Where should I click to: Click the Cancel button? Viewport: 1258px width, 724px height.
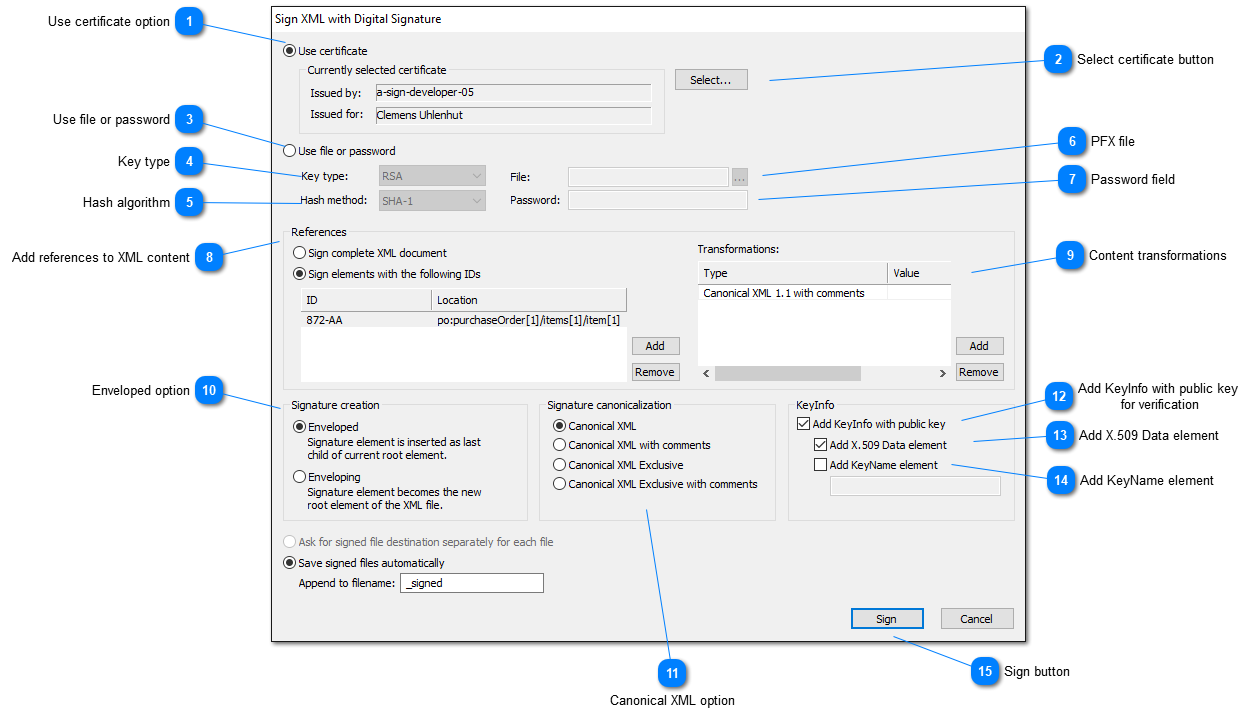click(977, 619)
